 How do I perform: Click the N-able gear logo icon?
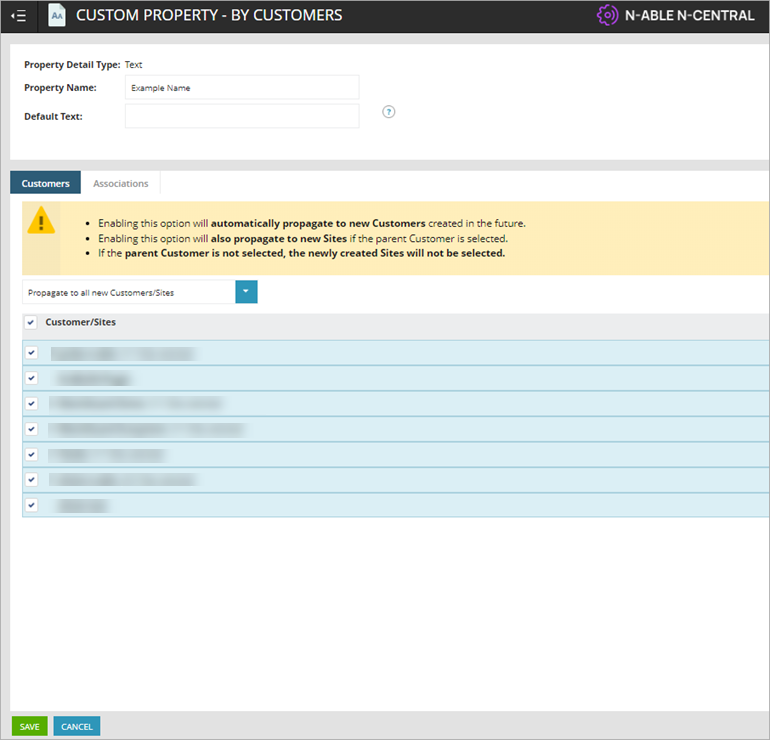click(607, 15)
